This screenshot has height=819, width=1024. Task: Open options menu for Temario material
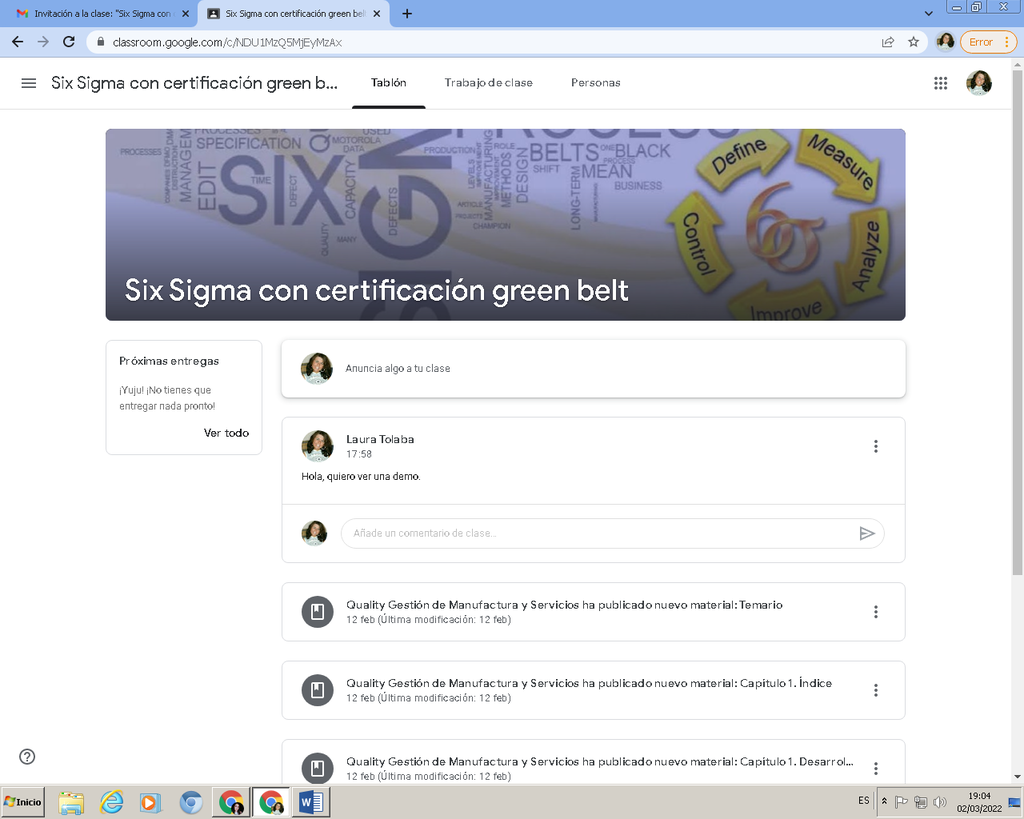click(876, 612)
